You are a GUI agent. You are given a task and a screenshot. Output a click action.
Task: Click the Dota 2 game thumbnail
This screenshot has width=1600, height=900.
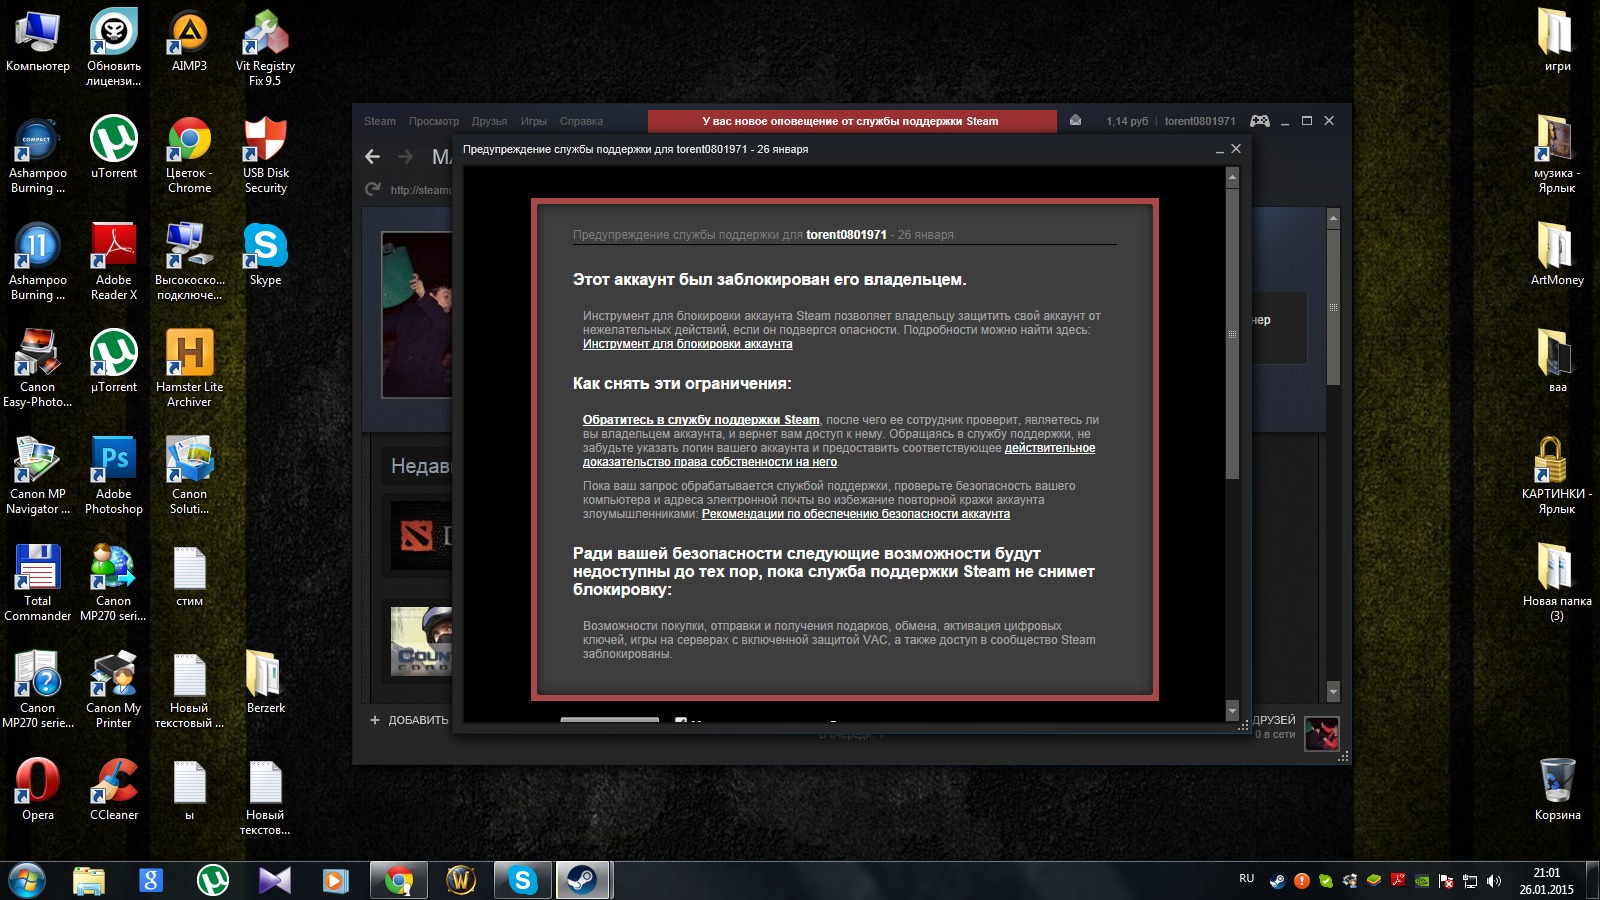(420, 536)
